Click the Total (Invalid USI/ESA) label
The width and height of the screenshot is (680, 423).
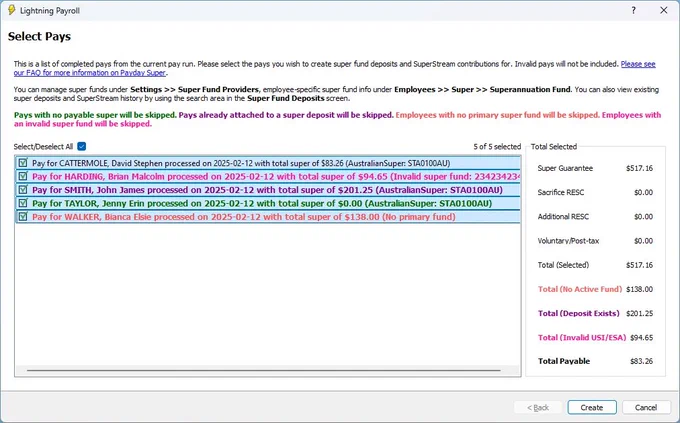582,338
